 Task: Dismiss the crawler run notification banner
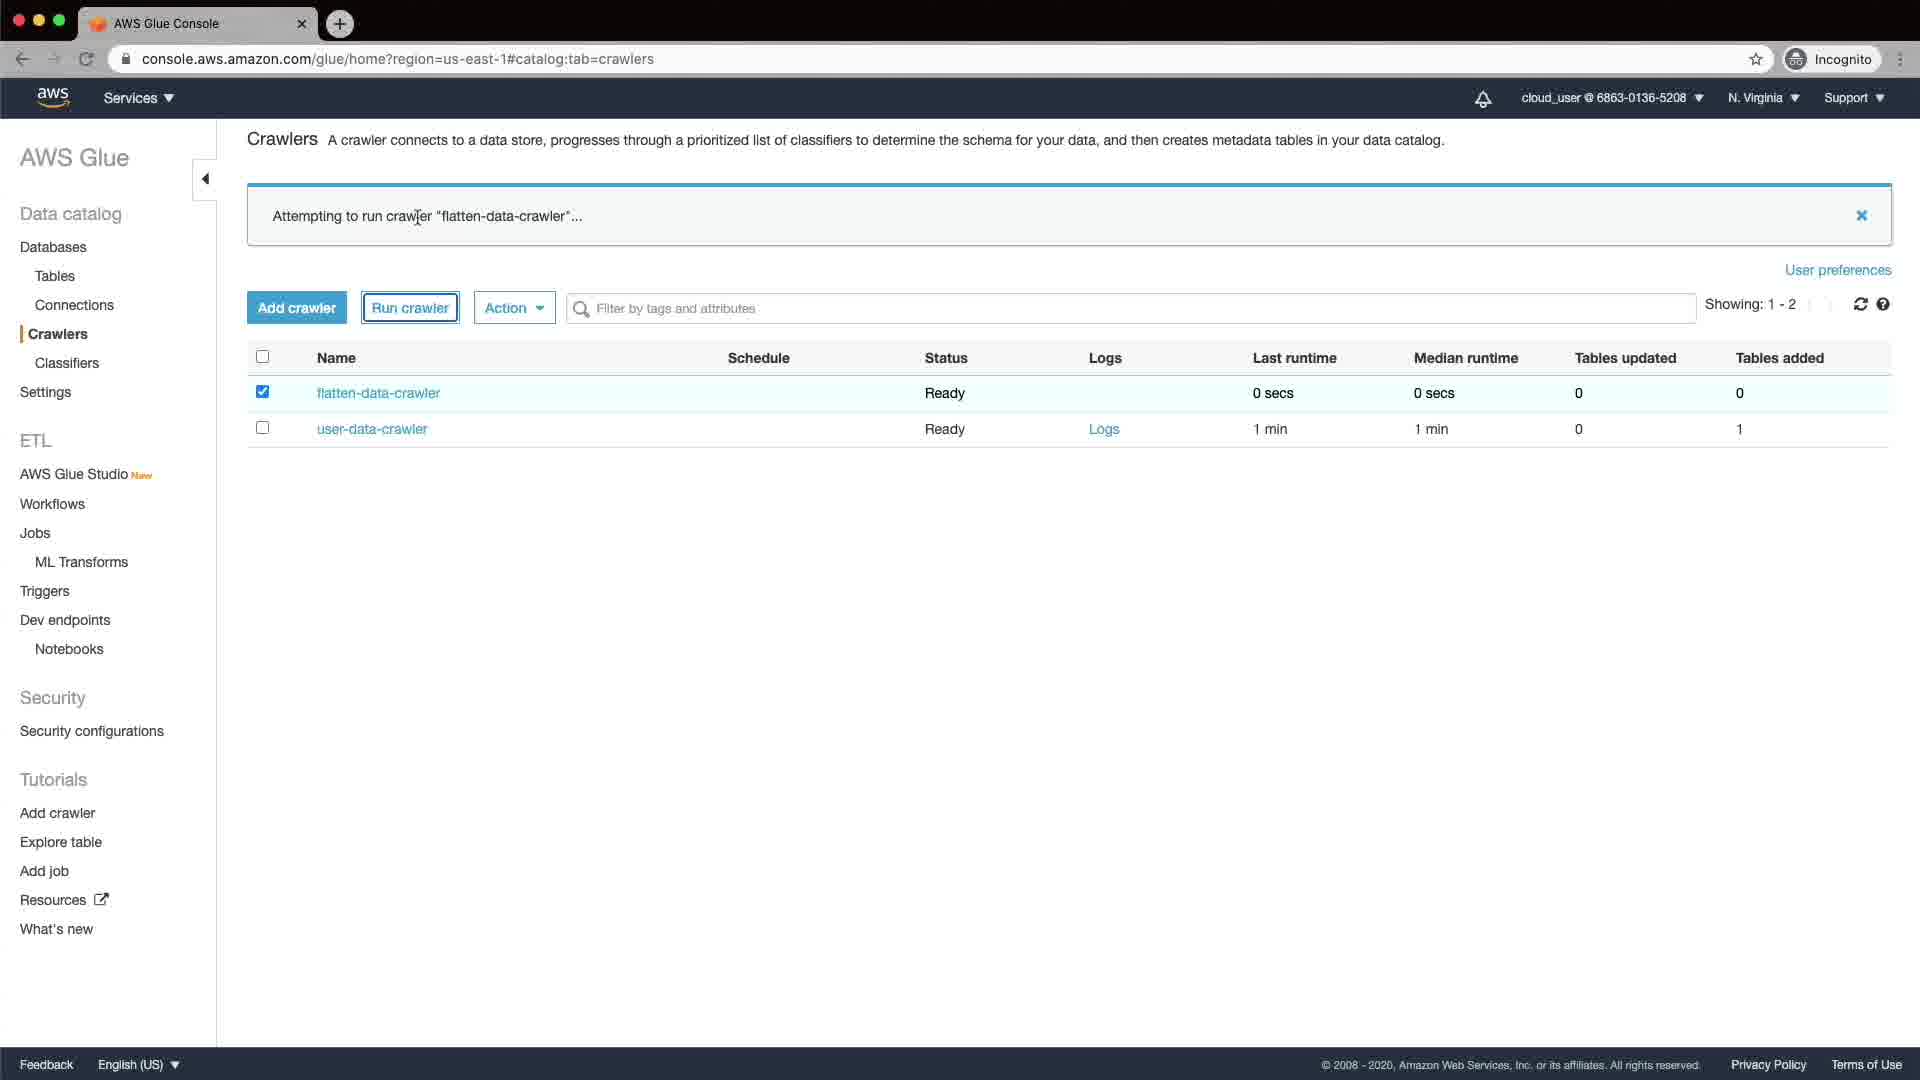point(1861,215)
